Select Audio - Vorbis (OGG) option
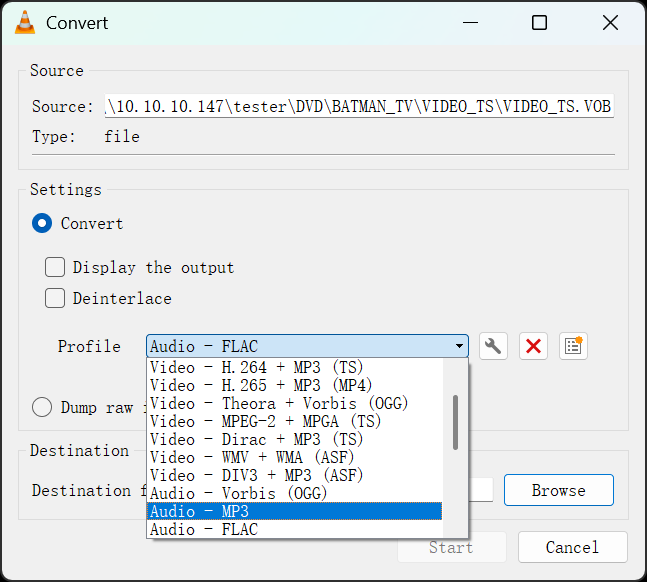This screenshot has height=582, width=647. tap(294, 493)
